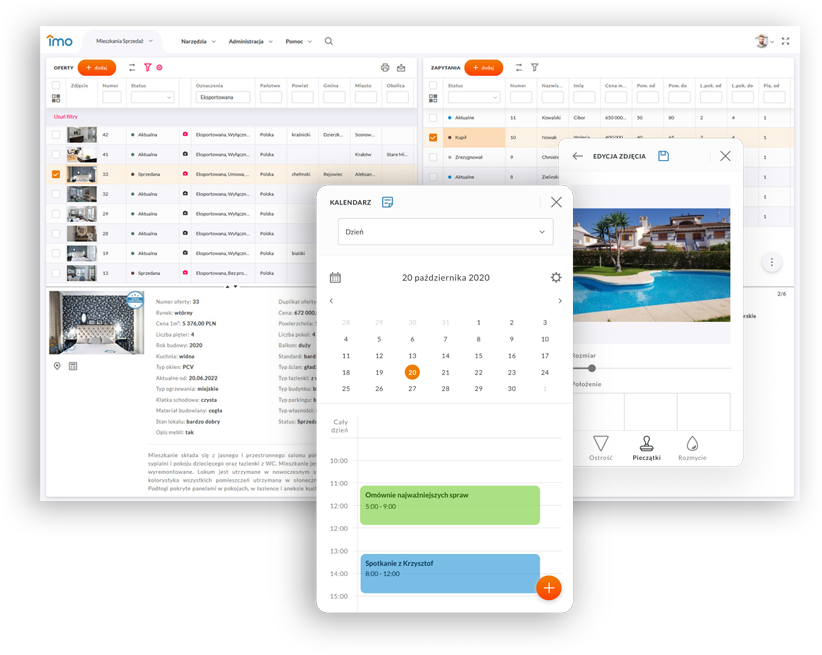Open the Administracja menu

250,42
